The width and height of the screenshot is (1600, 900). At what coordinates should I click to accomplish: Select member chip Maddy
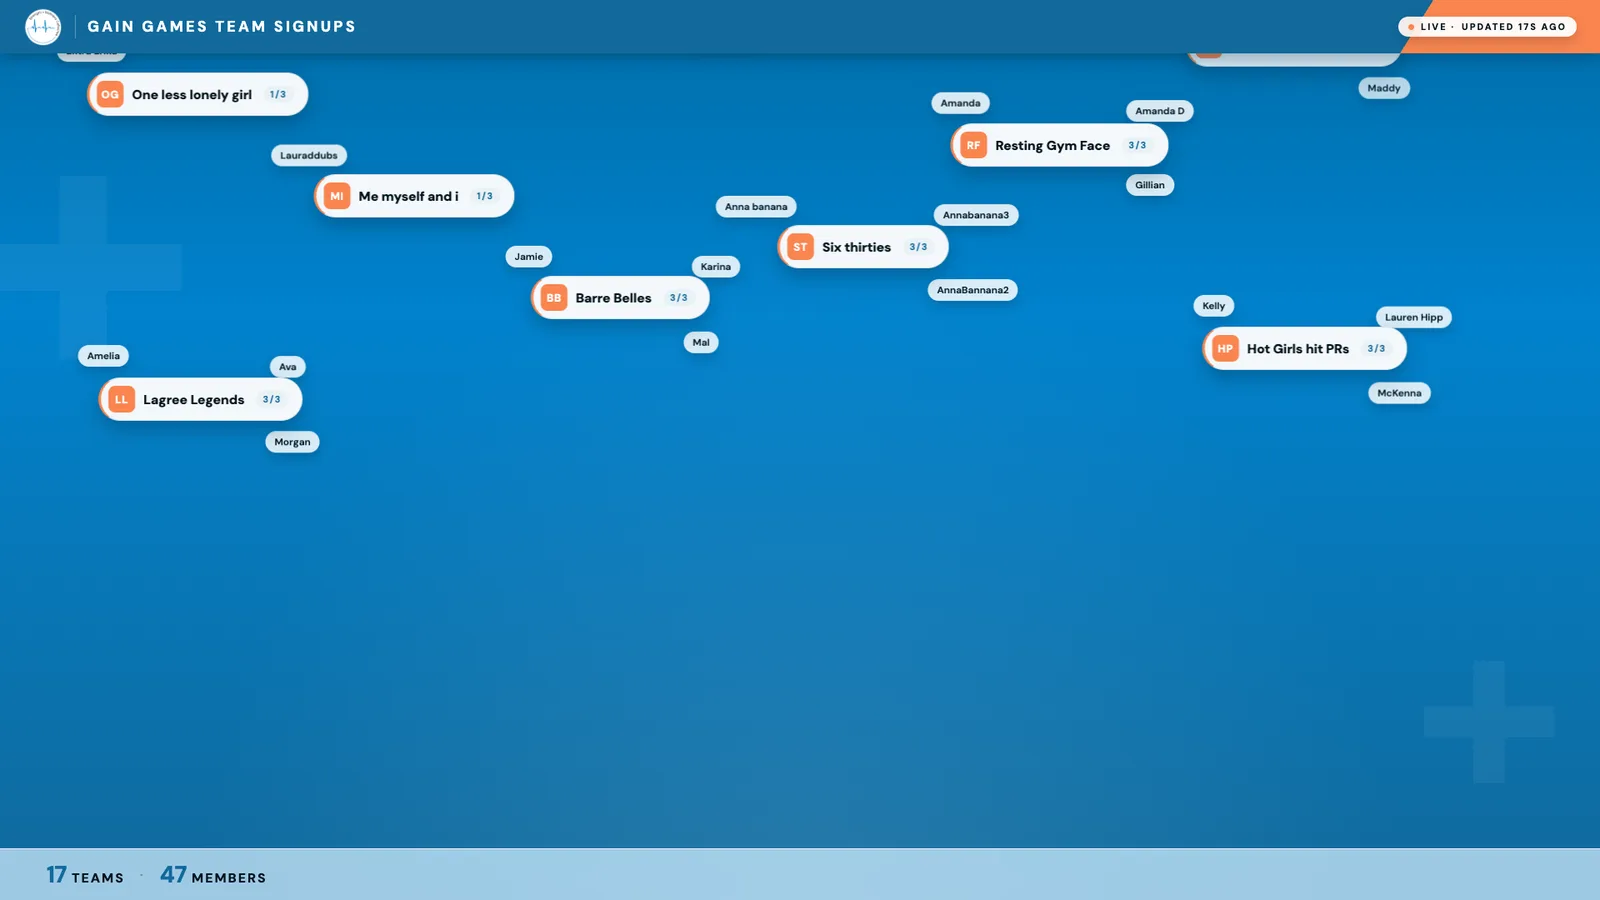(x=1384, y=88)
